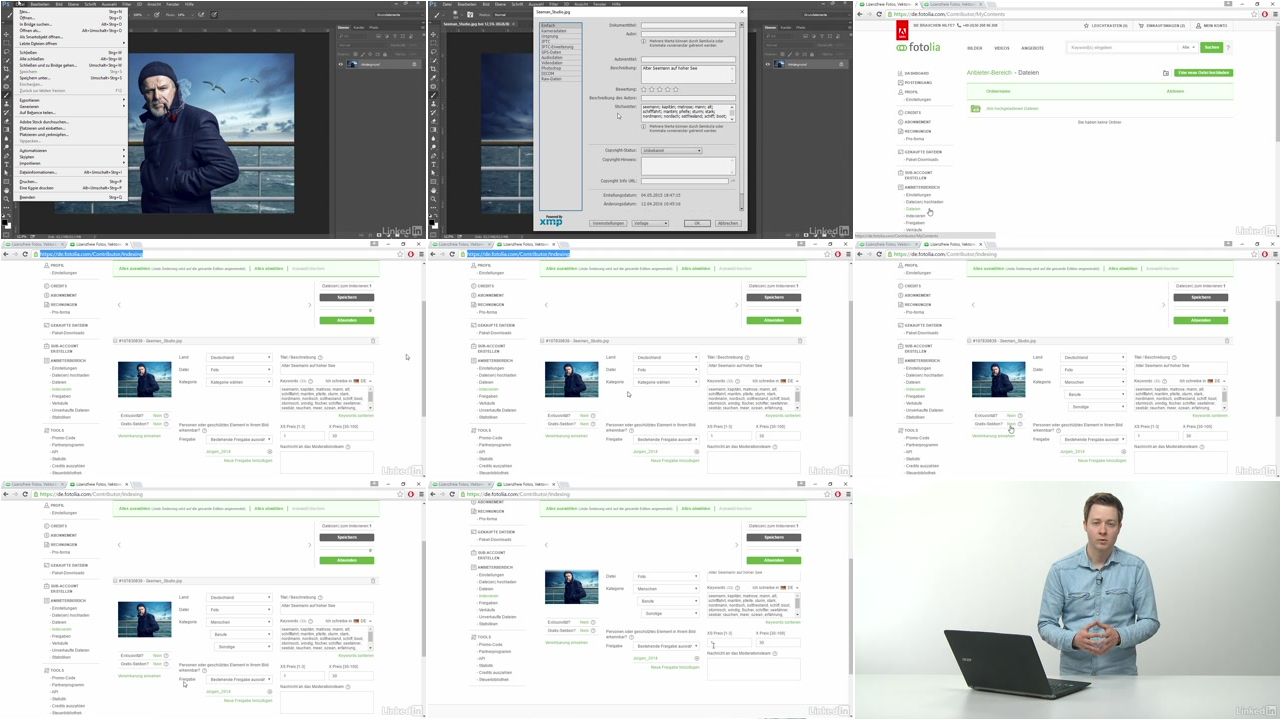1281x720 pixels.
Task: Open the Copyright-Status dropdown in the file info dialog
Action: [x=671, y=150]
